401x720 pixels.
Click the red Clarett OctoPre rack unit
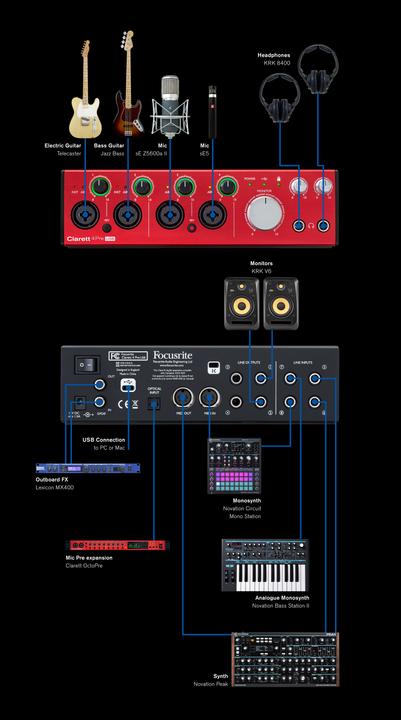click(x=118, y=545)
